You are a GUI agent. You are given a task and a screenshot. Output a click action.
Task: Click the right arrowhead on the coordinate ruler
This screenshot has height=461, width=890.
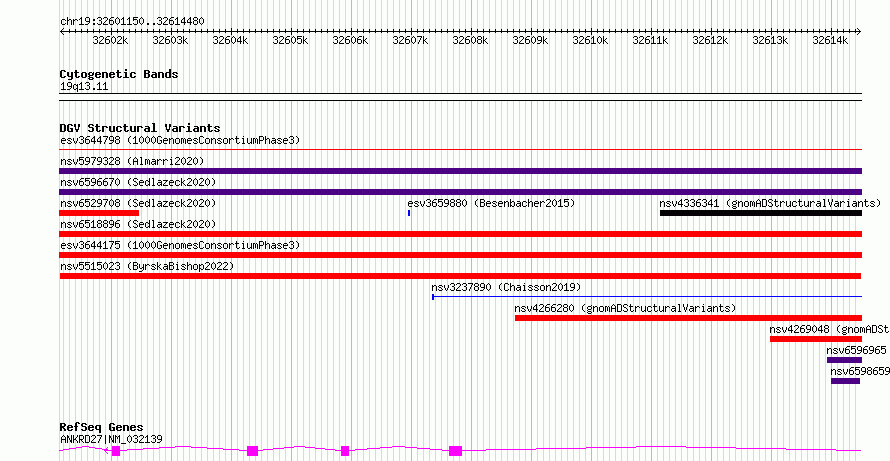(x=859, y=31)
